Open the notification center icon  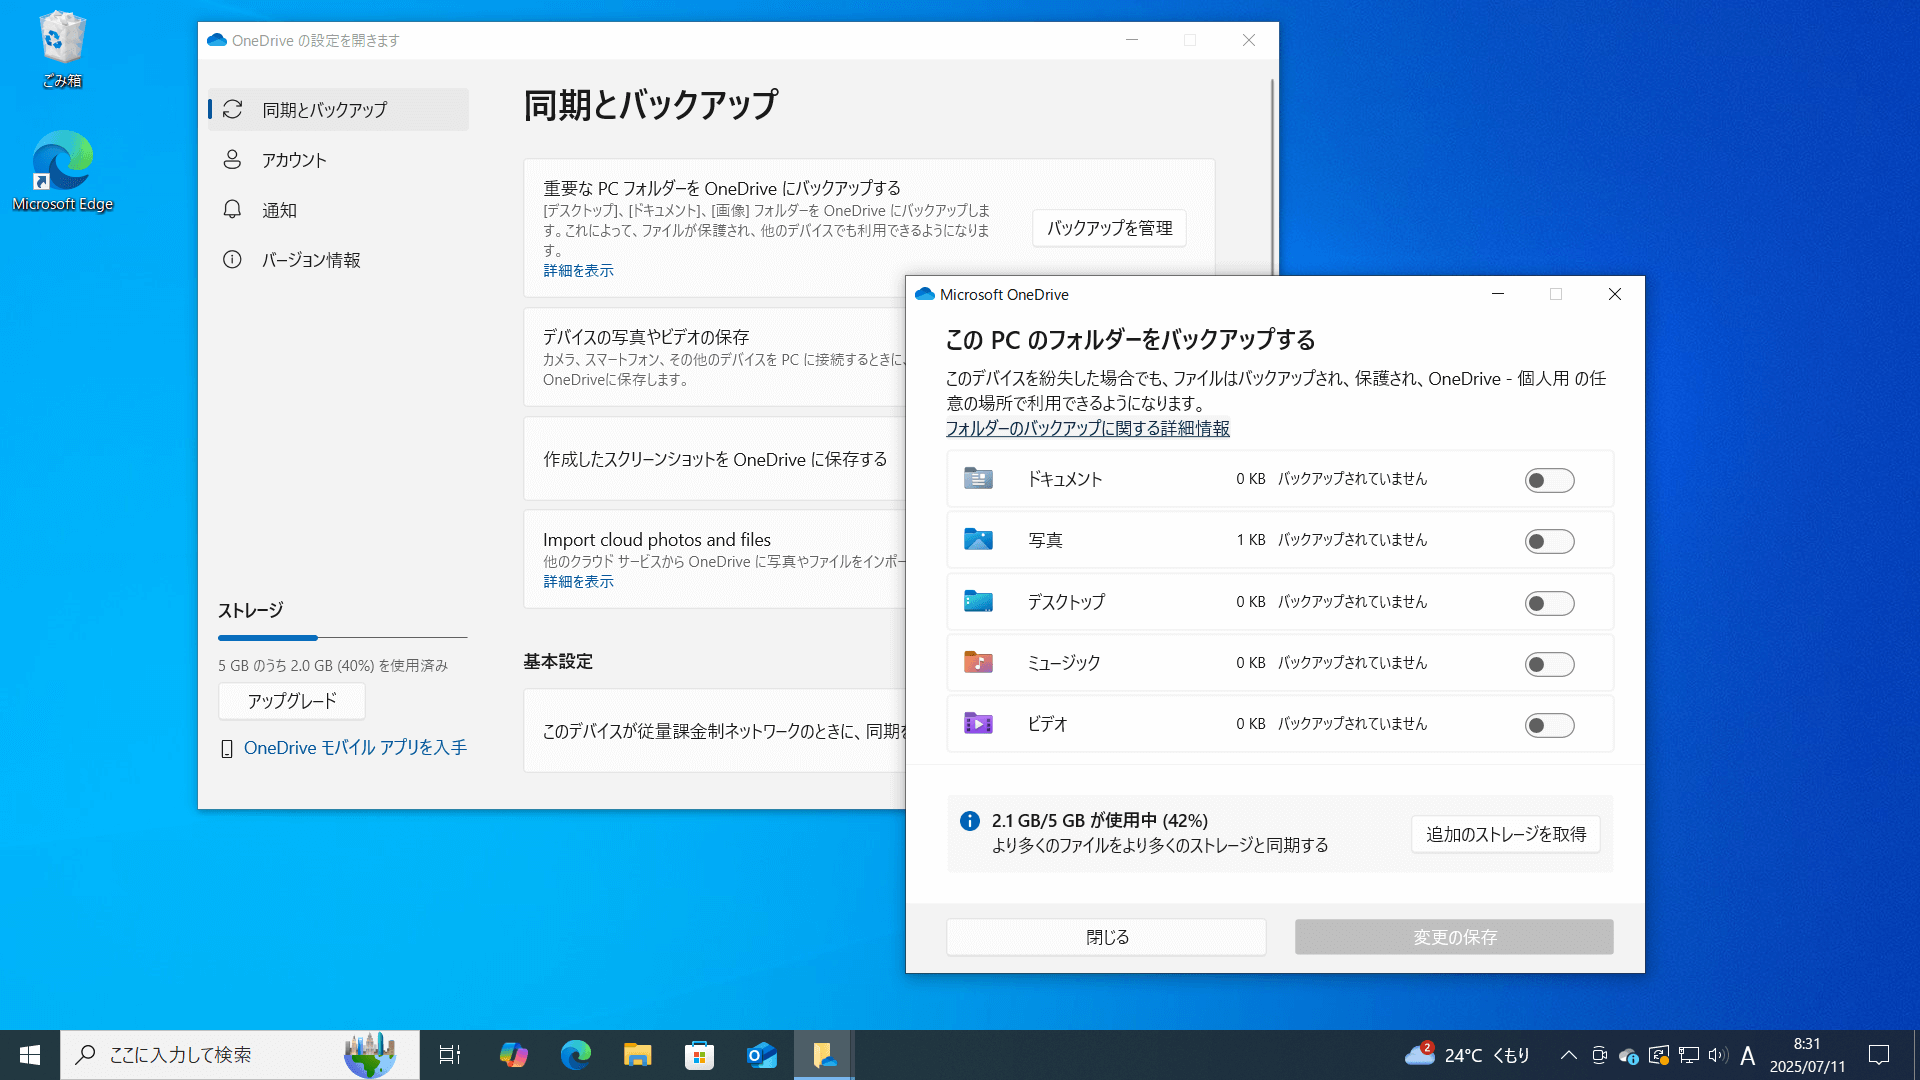point(1879,1055)
